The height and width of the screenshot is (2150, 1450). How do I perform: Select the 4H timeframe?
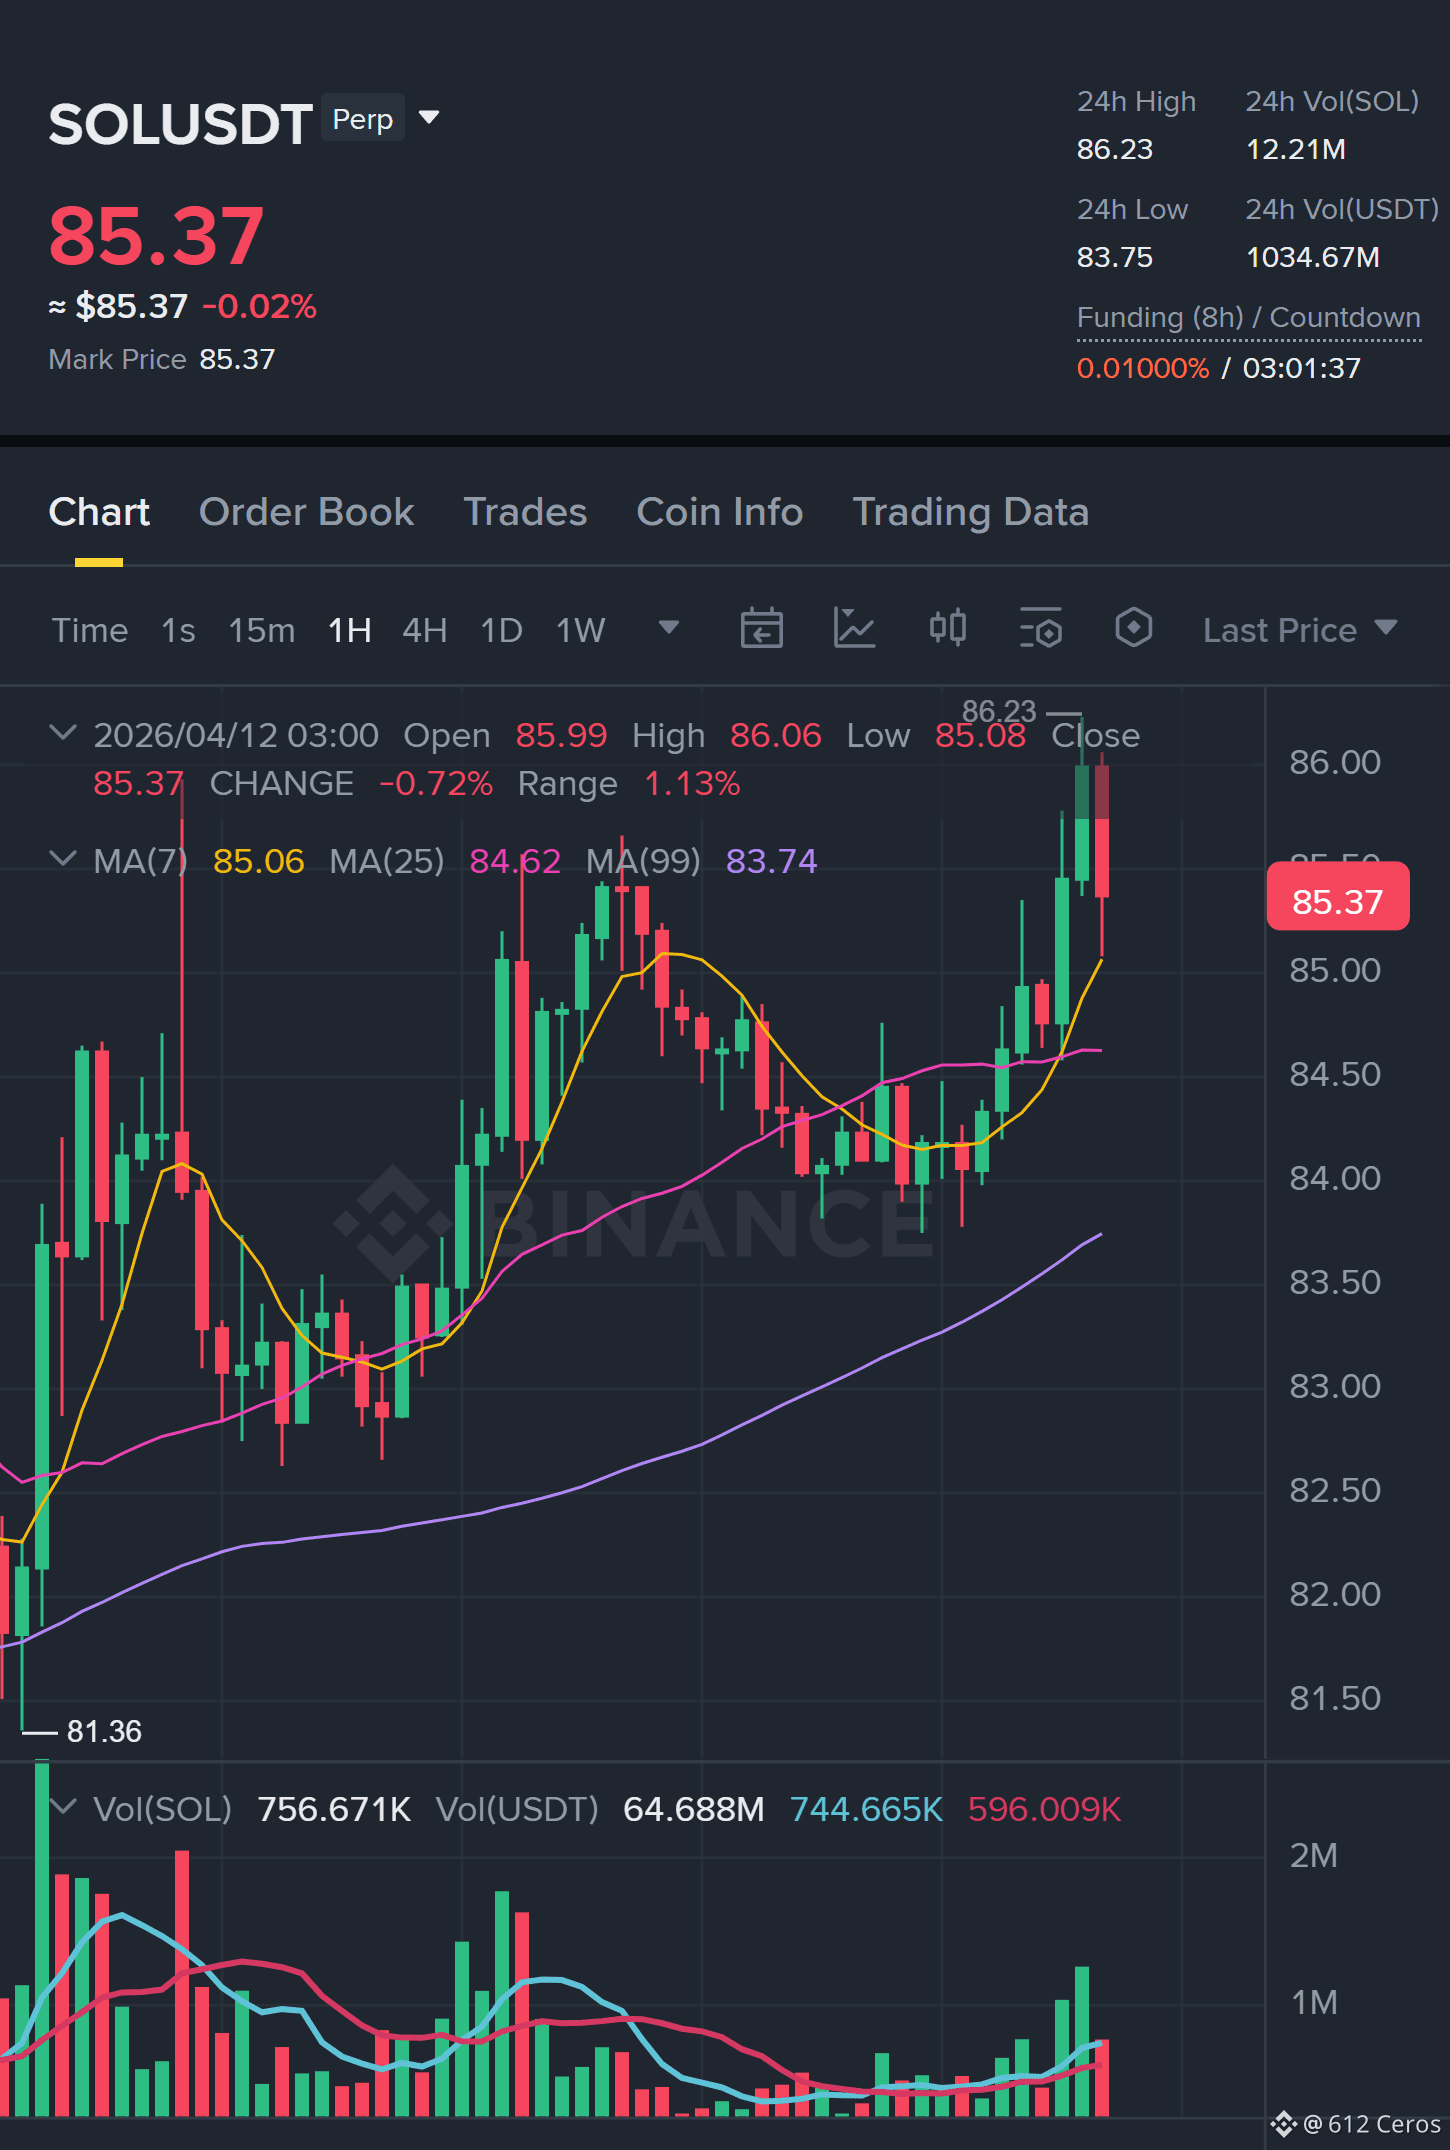click(425, 630)
